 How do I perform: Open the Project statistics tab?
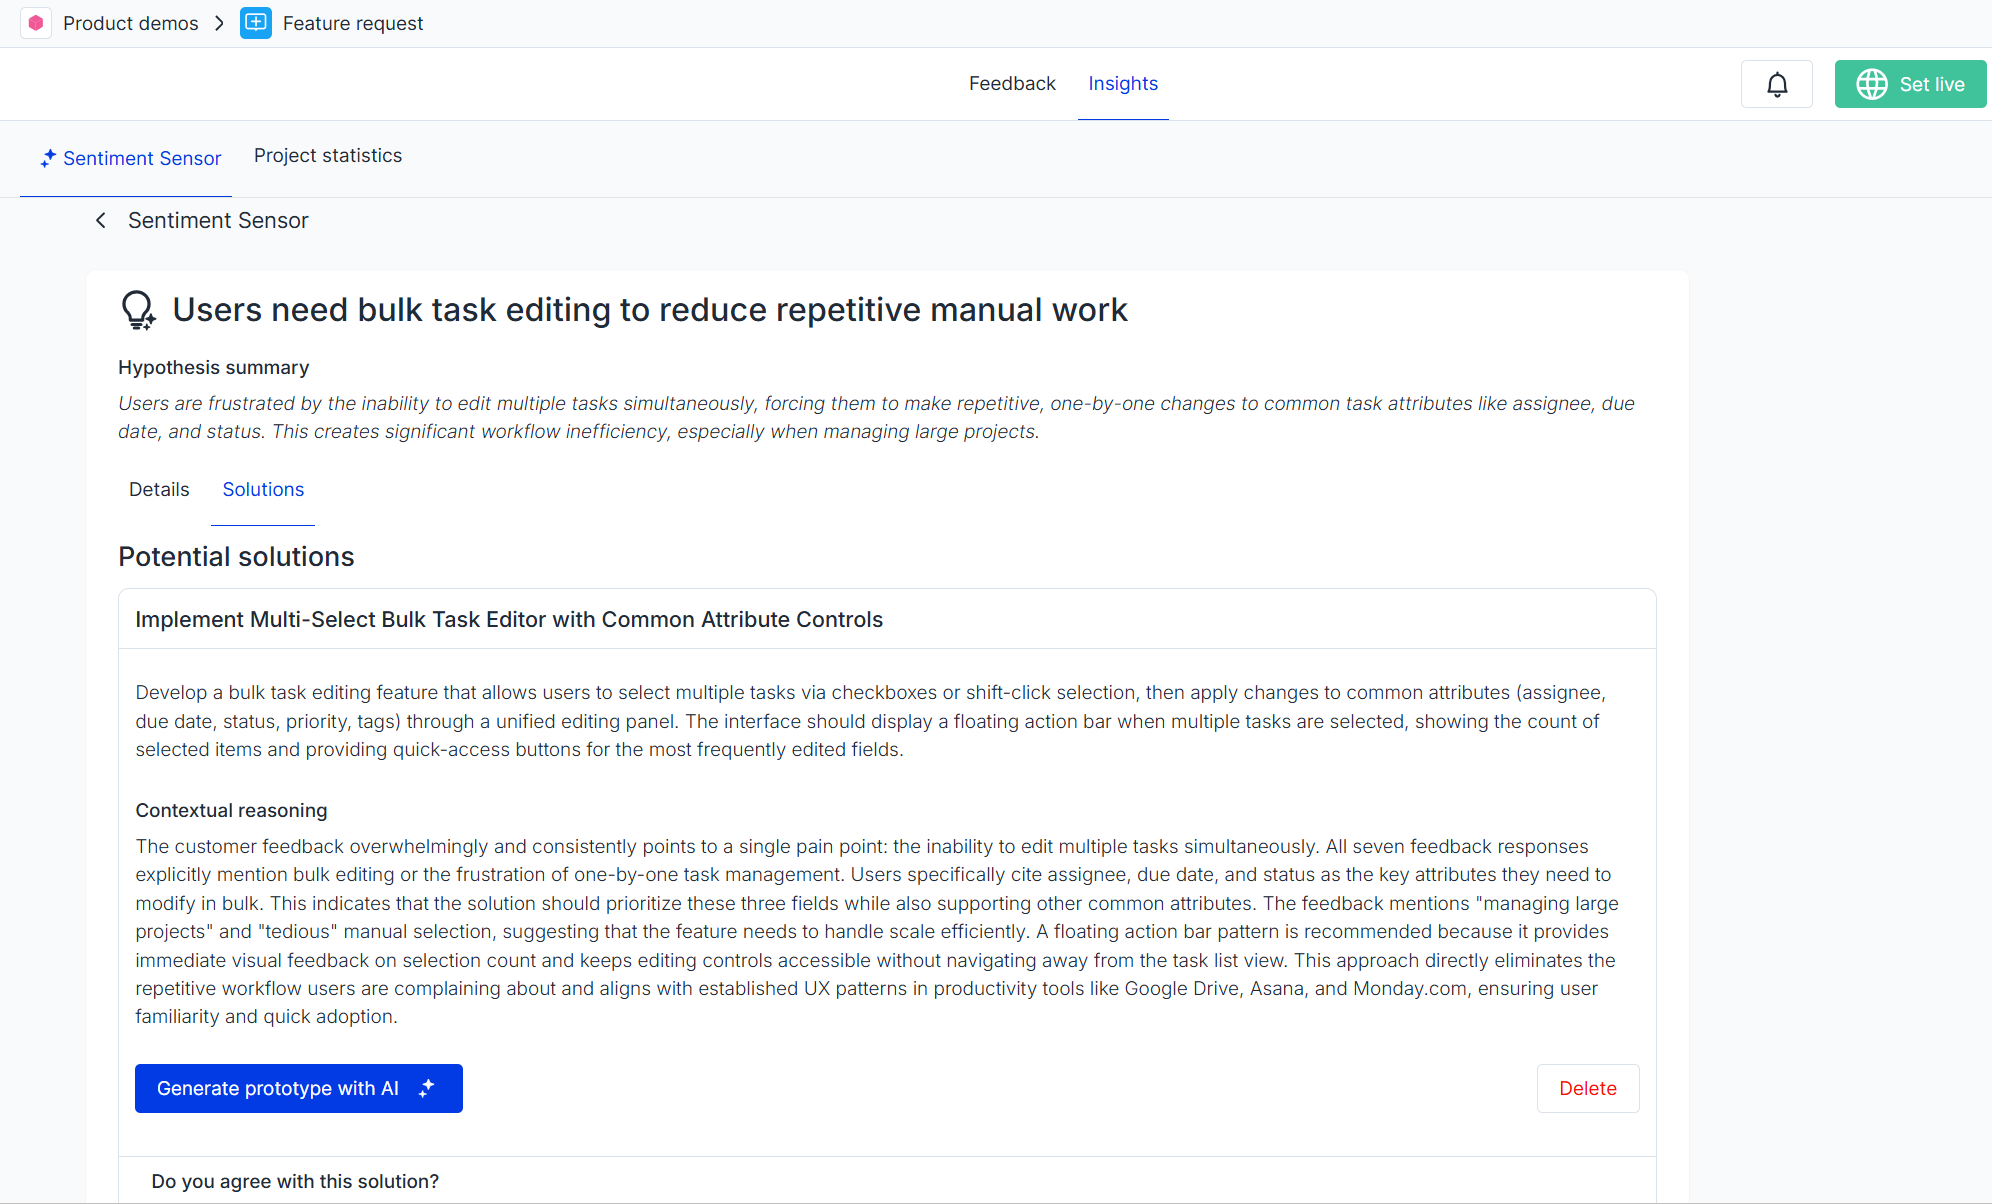click(x=327, y=155)
